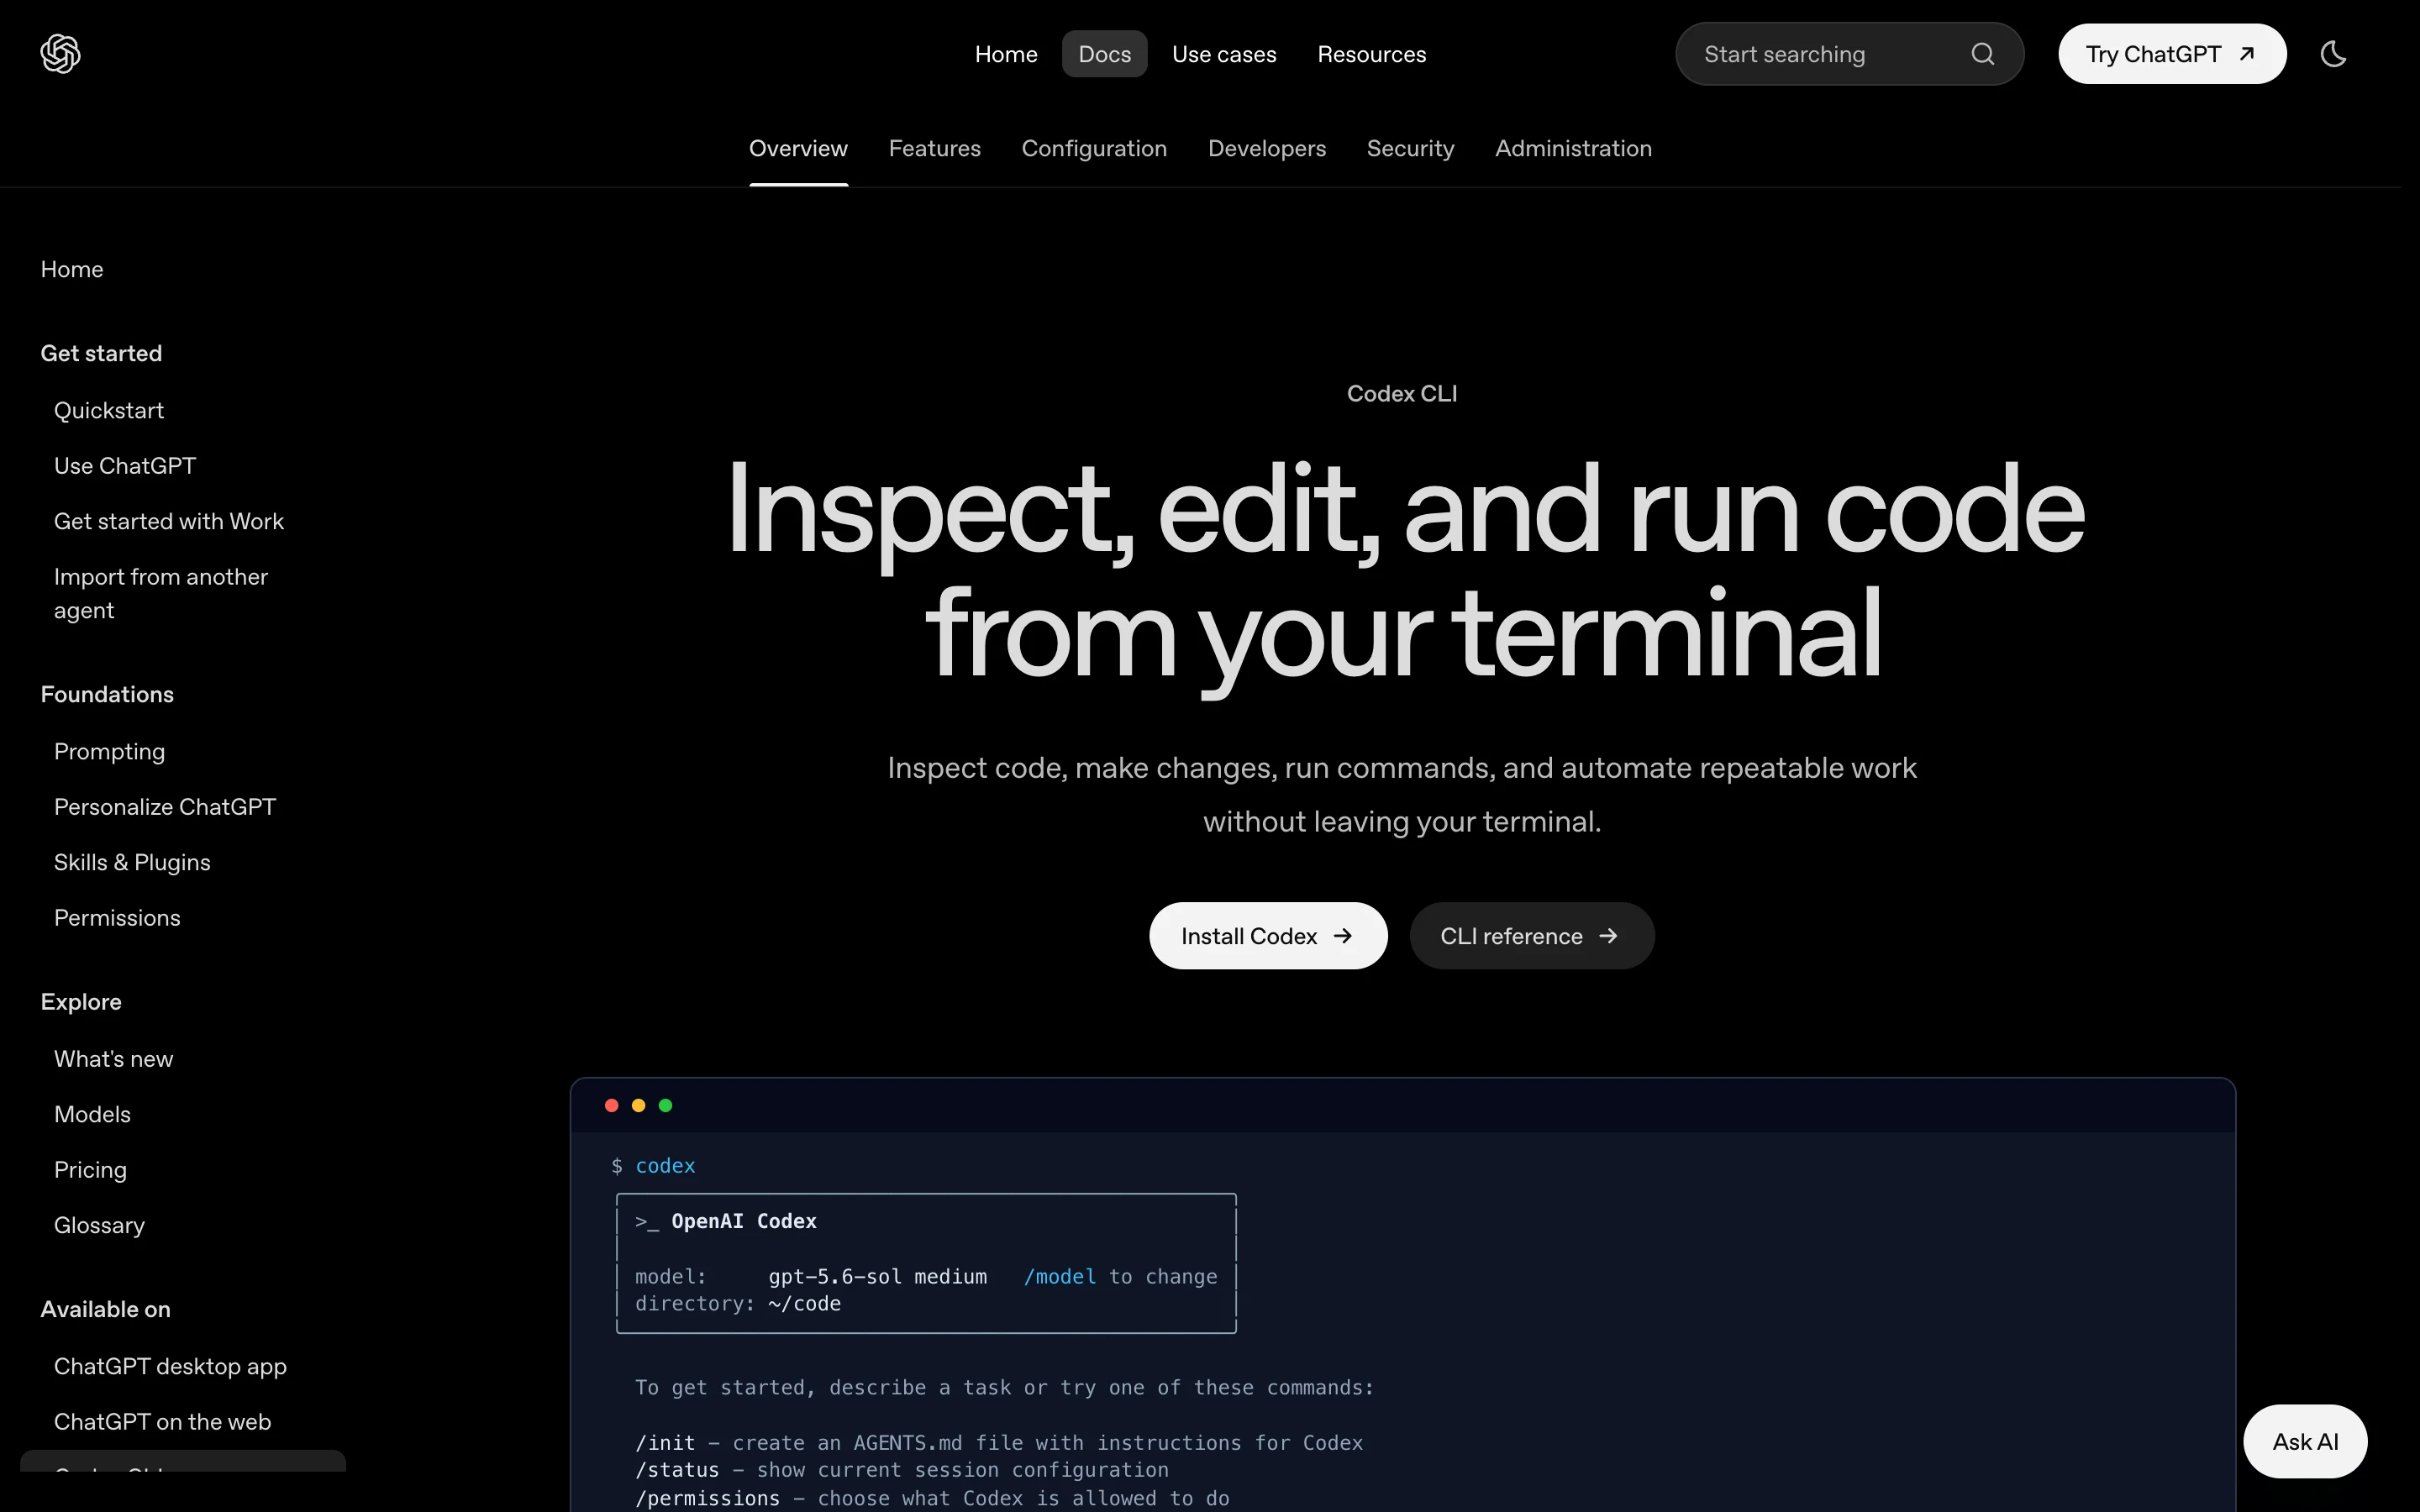The image size is (2420, 1512).
Task: Switch to the Administration tab
Action: (x=1573, y=148)
